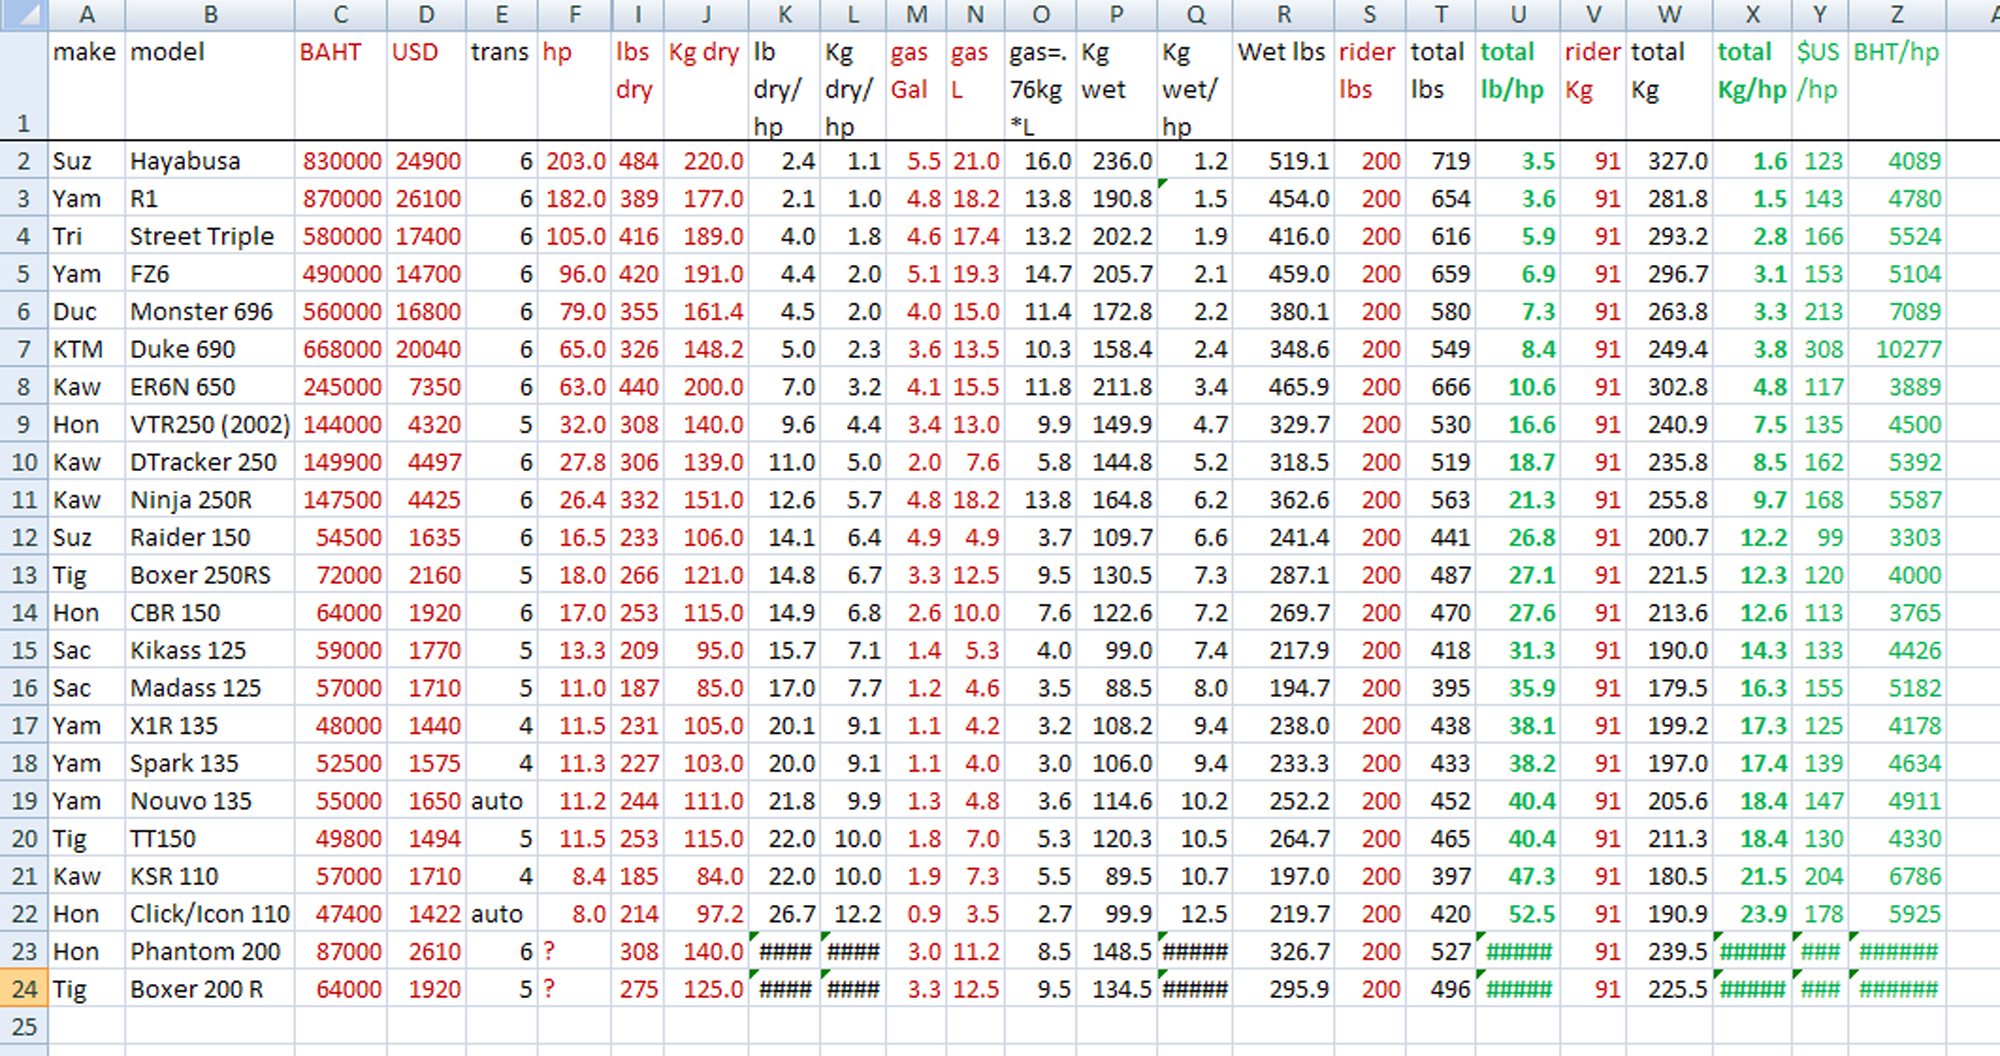The width and height of the screenshot is (2000, 1056).
Task: Click row header 13
Action: coord(24,575)
